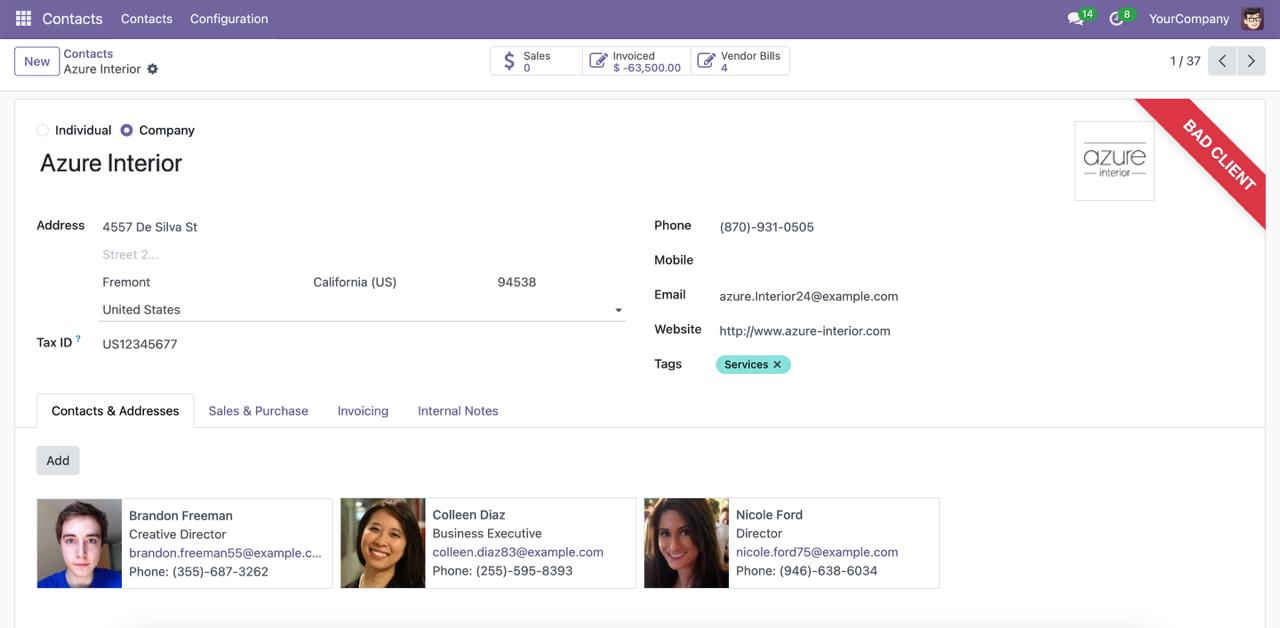The height and width of the screenshot is (628, 1280).
Task: Switch to the Sales & Purchase tab
Action: (x=258, y=411)
